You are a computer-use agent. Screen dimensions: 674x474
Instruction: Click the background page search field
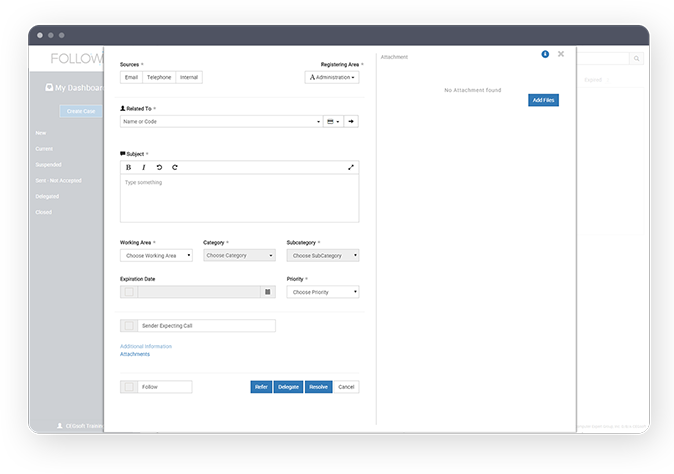coord(603,58)
